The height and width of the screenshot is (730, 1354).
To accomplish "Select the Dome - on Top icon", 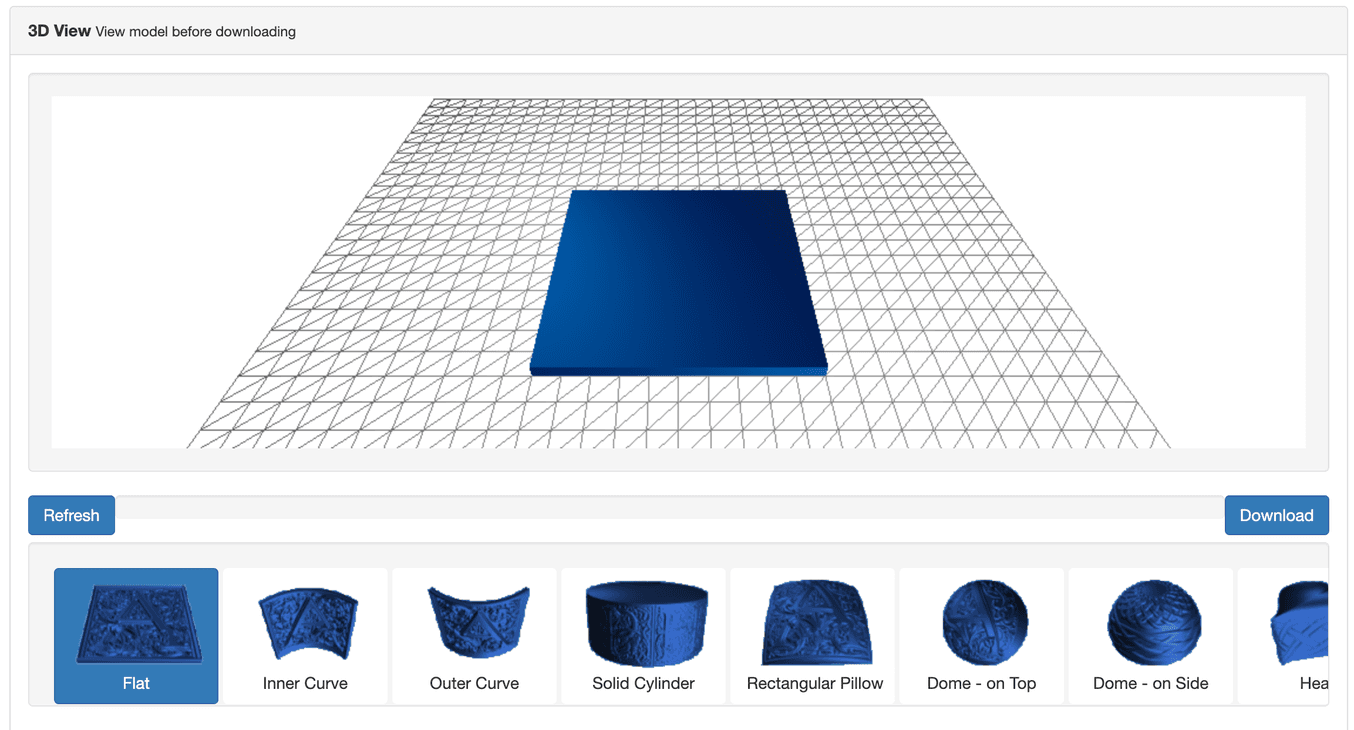I will point(982,622).
